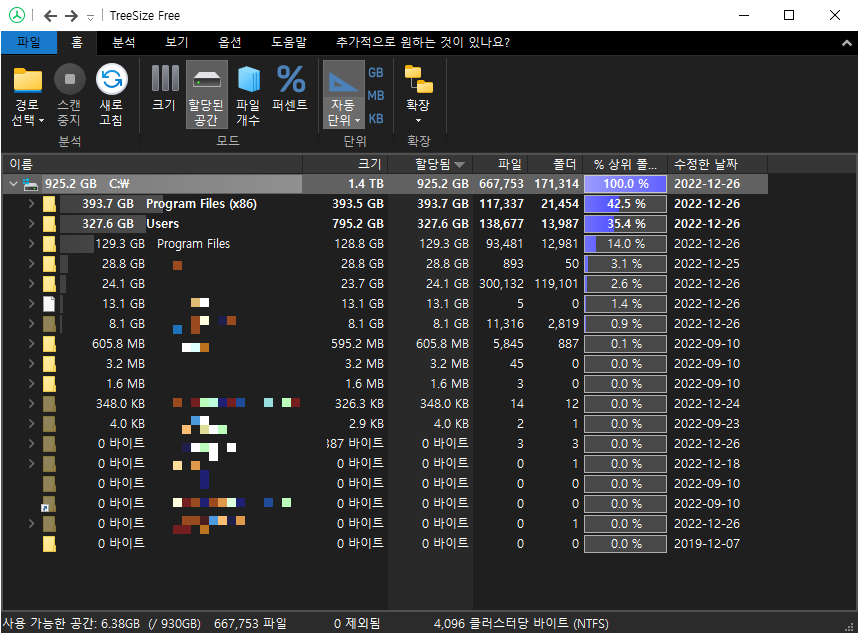Sort by the % 상위 폴더 column header

coord(625,164)
